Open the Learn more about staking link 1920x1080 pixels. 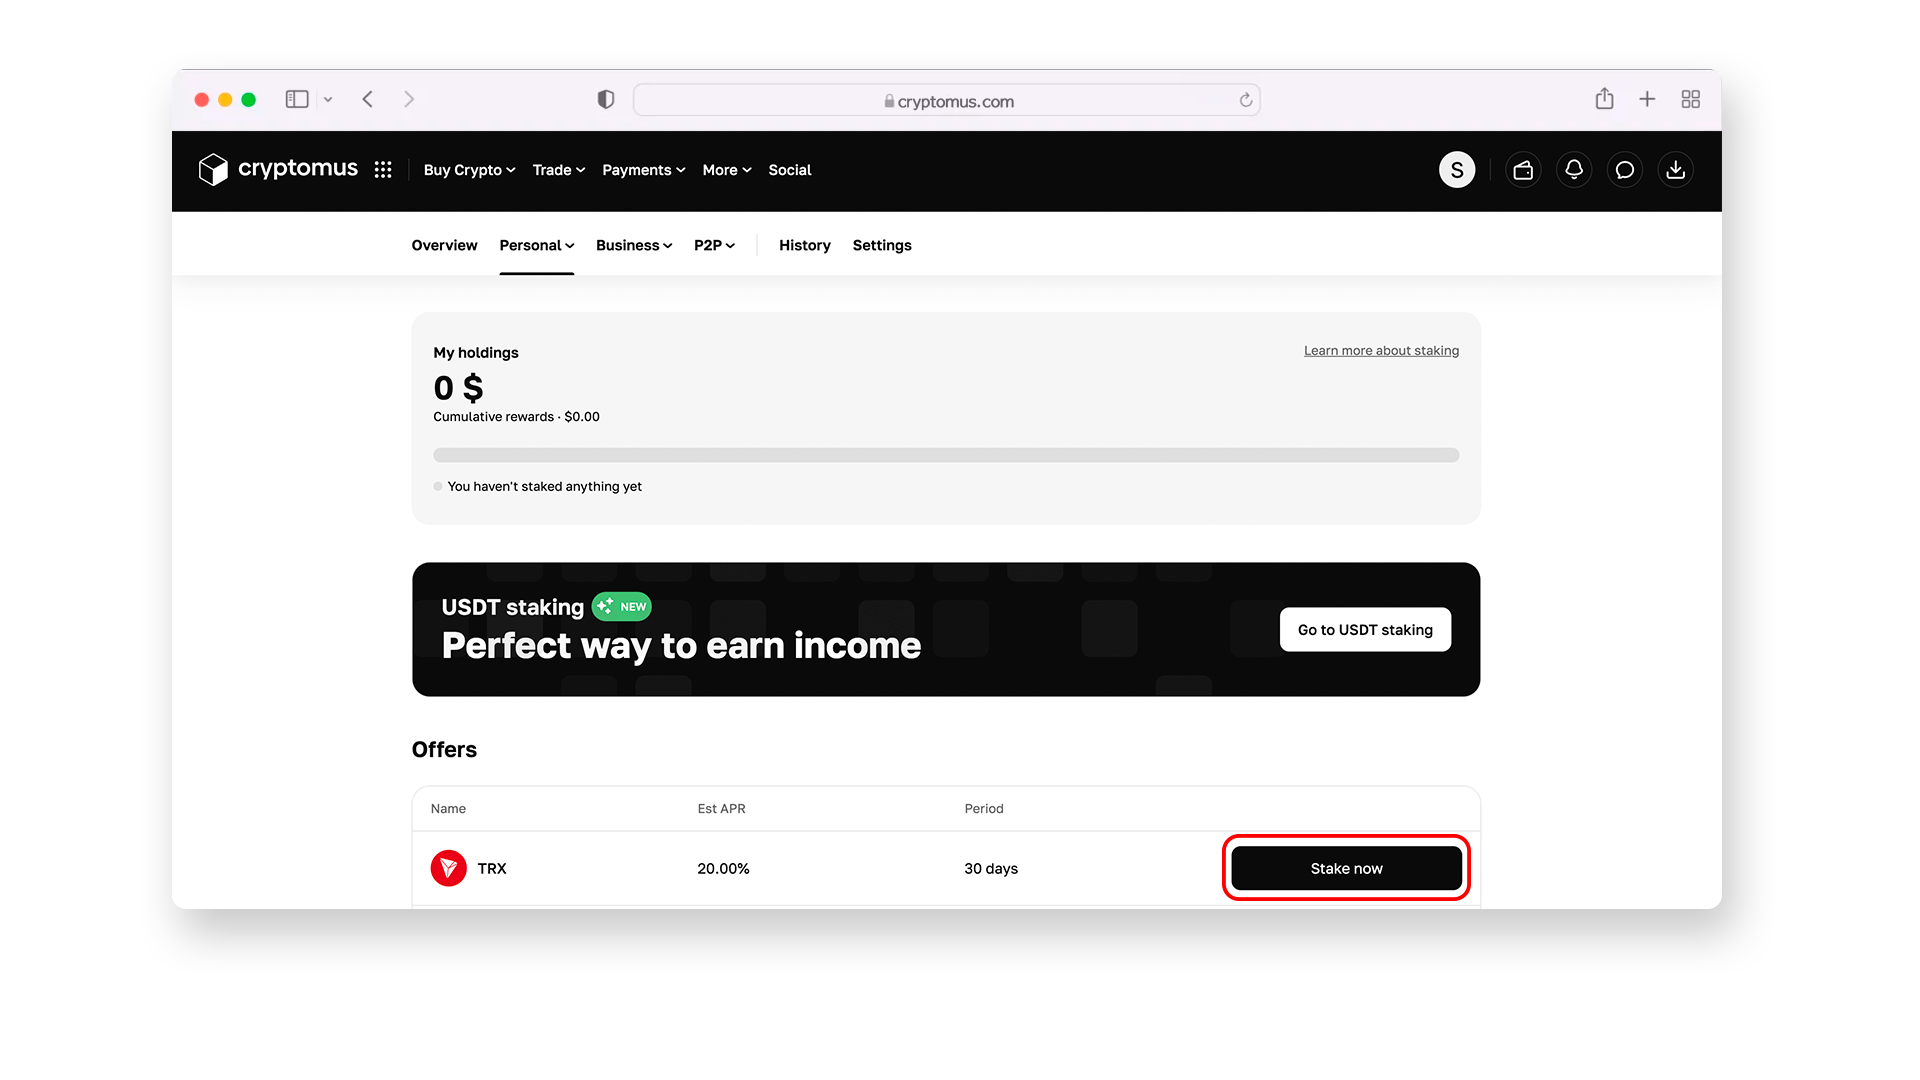pos(1381,349)
